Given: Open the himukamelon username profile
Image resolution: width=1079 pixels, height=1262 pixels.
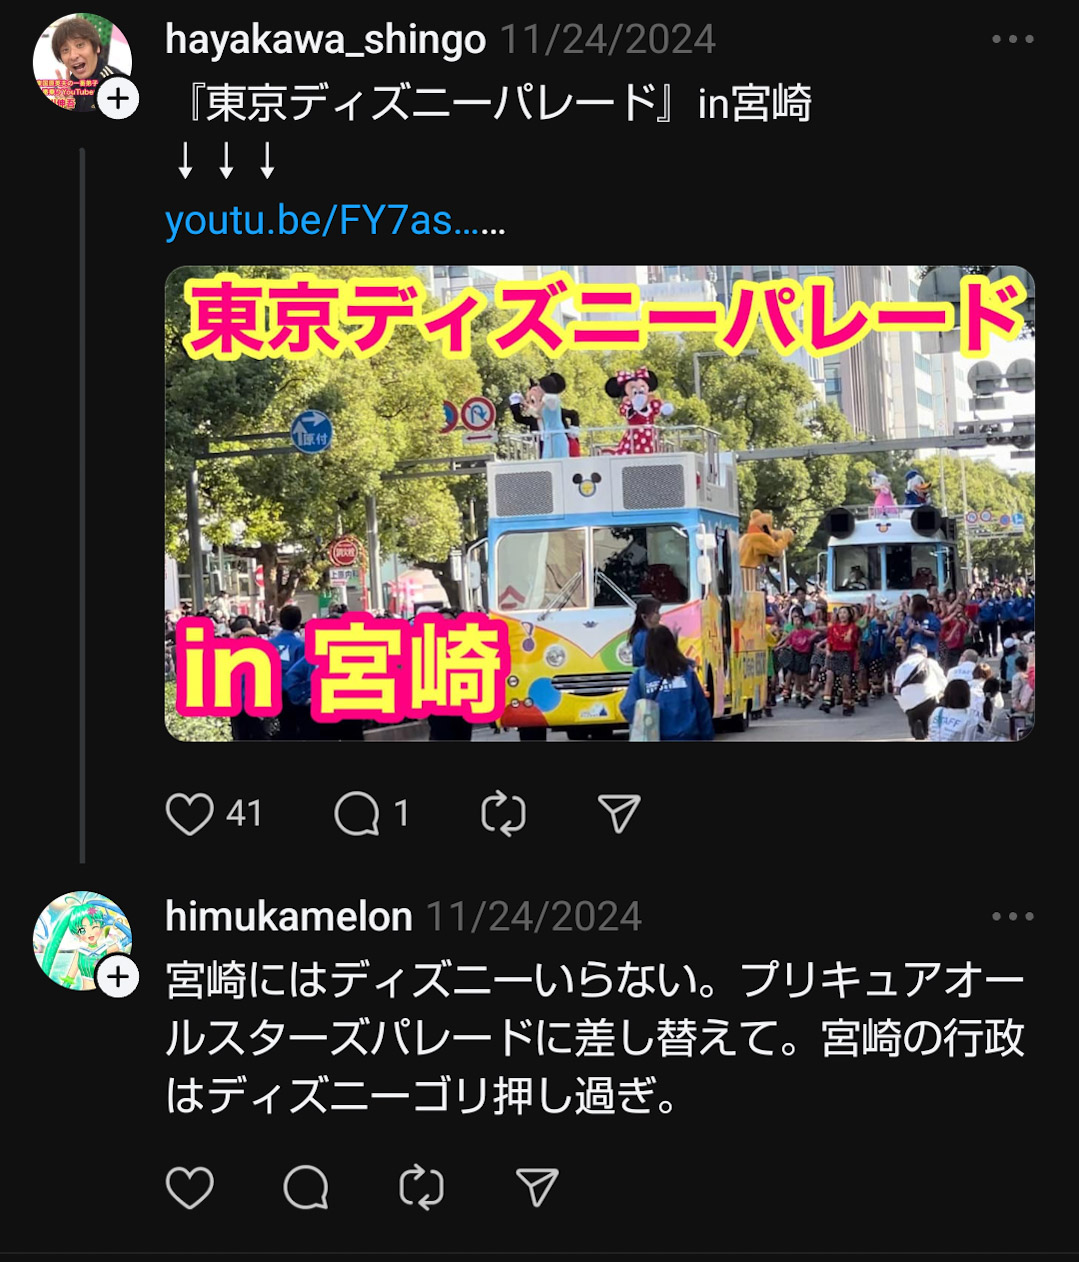Looking at the screenshot, I should tap(289, 917).
